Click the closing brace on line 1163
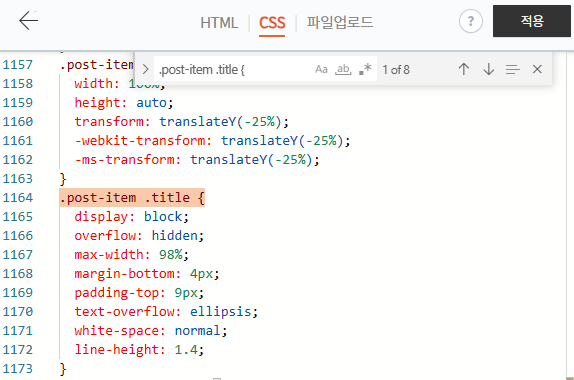 pyautogui.click(x=63, y=179)
